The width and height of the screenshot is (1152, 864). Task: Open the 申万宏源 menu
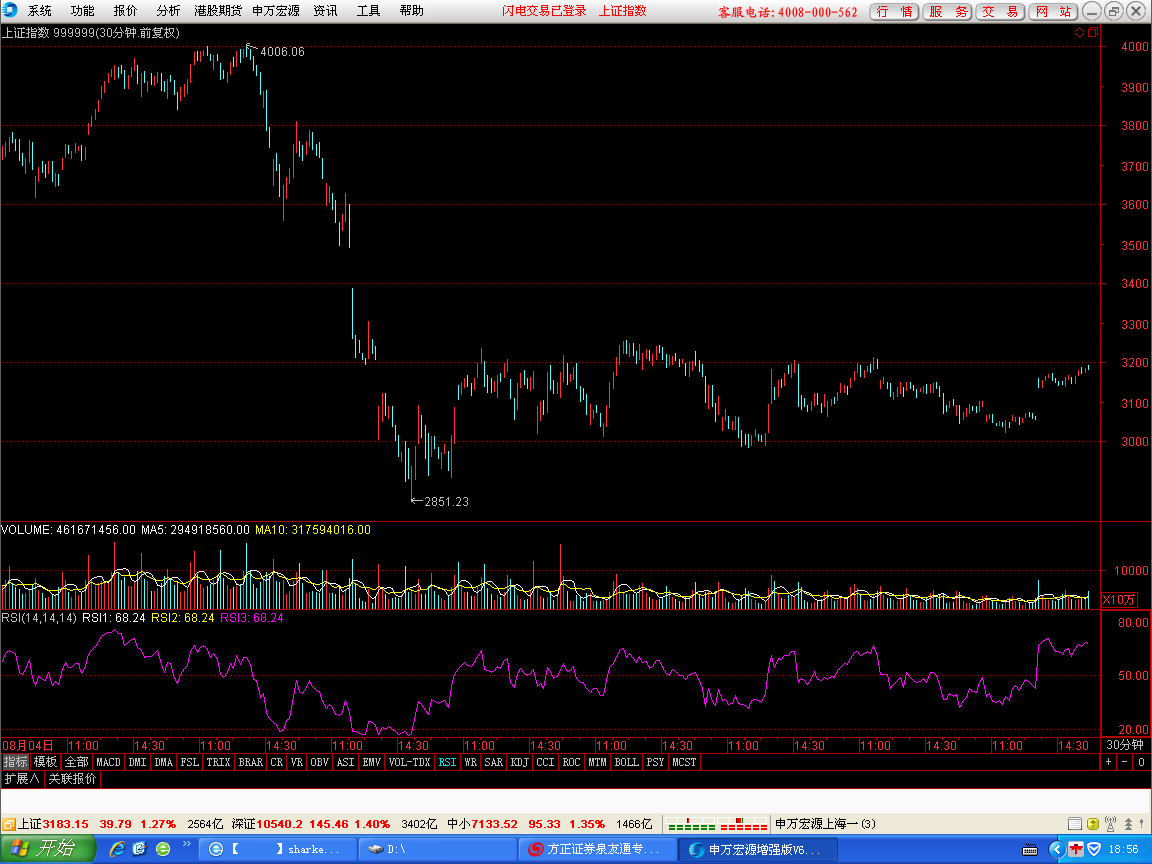[276, 11]
